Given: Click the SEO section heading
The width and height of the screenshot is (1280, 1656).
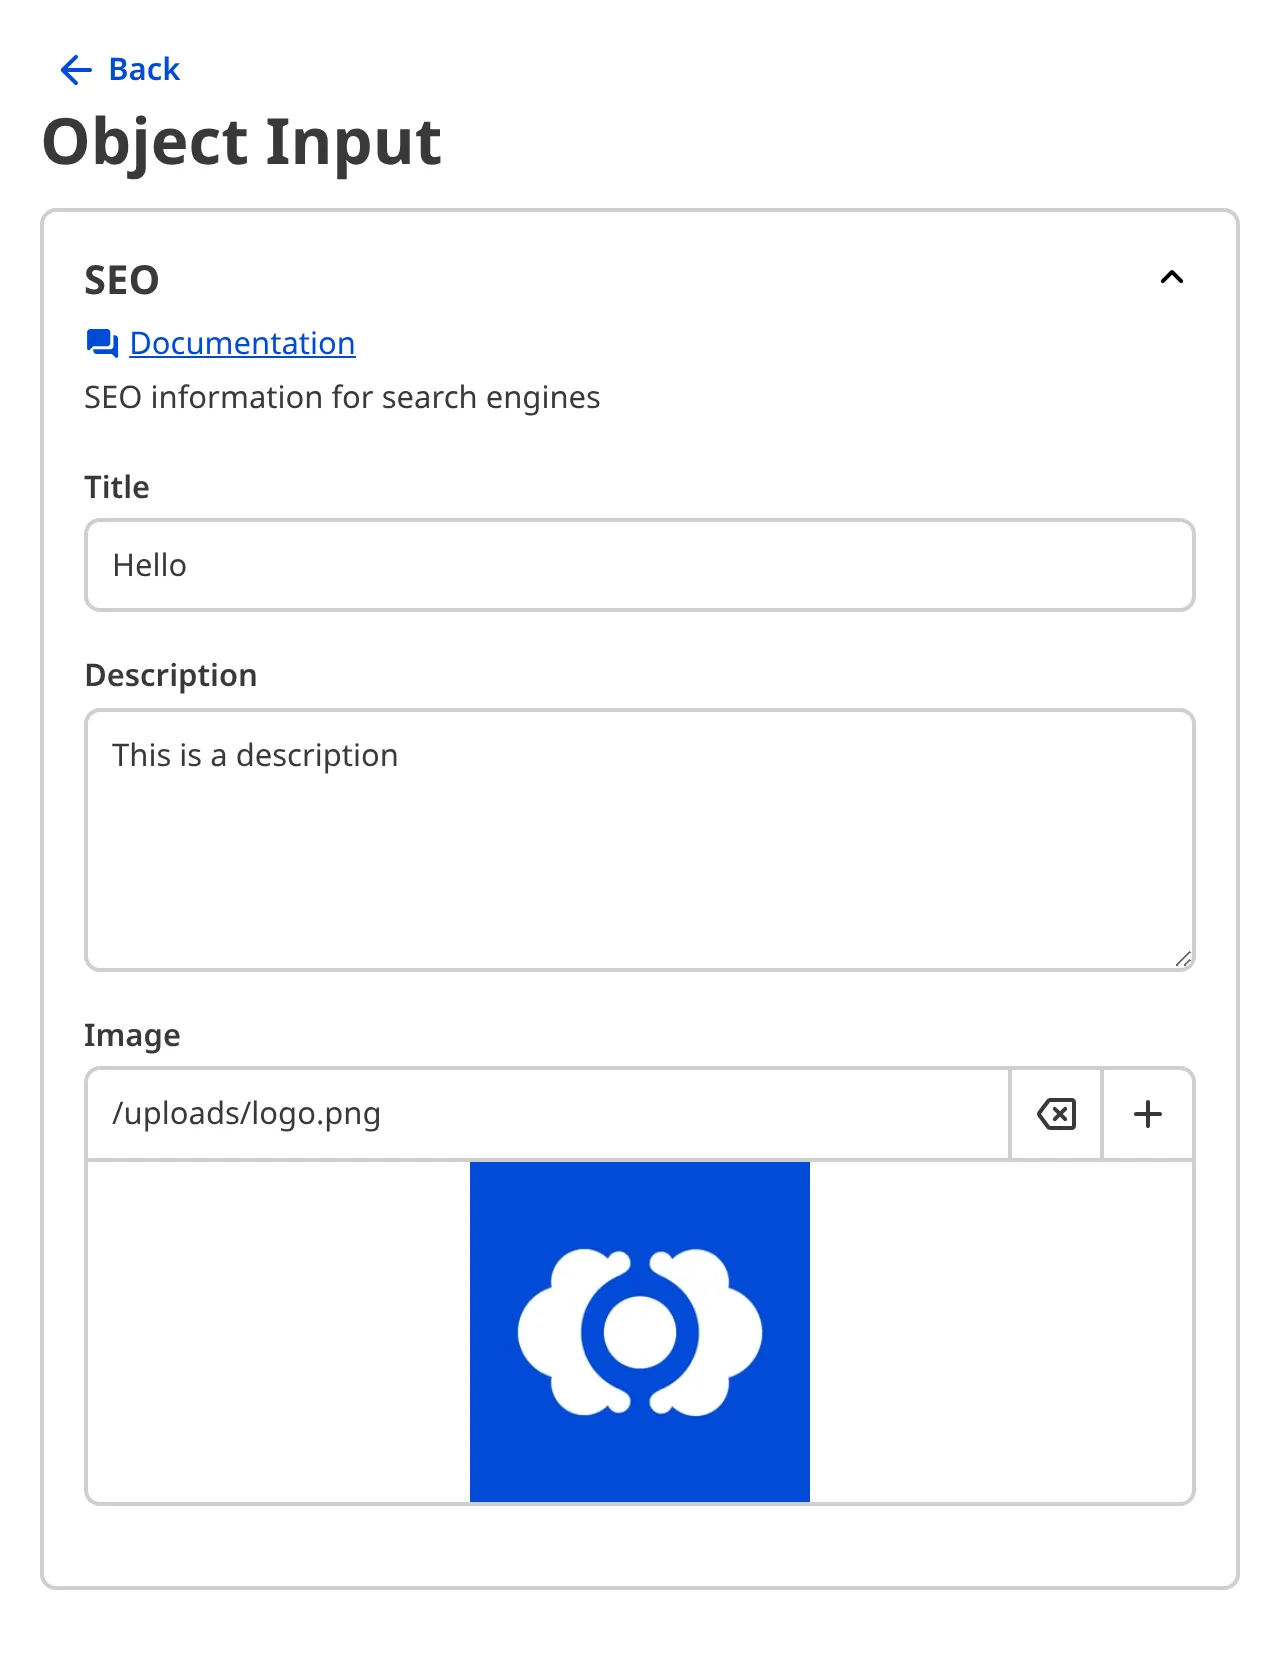Looking at the screenshot, I should point(122,280).
